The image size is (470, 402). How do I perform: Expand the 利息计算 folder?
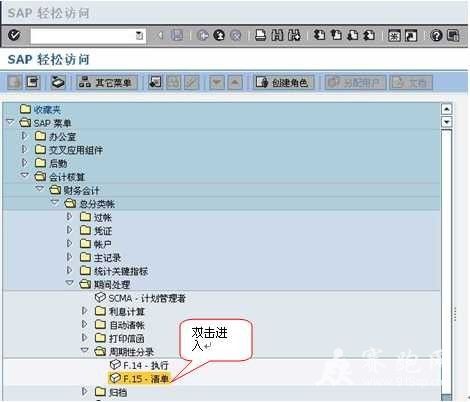(85, 311)
